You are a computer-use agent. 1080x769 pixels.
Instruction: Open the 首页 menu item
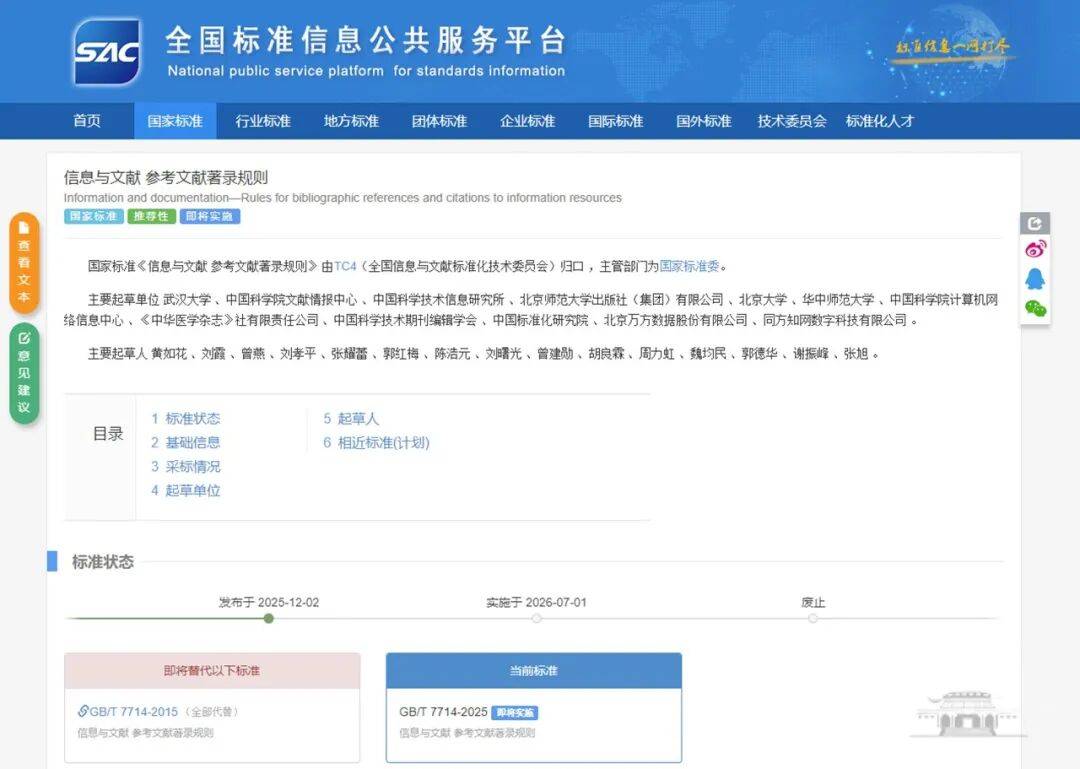pyautogui.click(x=86, y=121)
